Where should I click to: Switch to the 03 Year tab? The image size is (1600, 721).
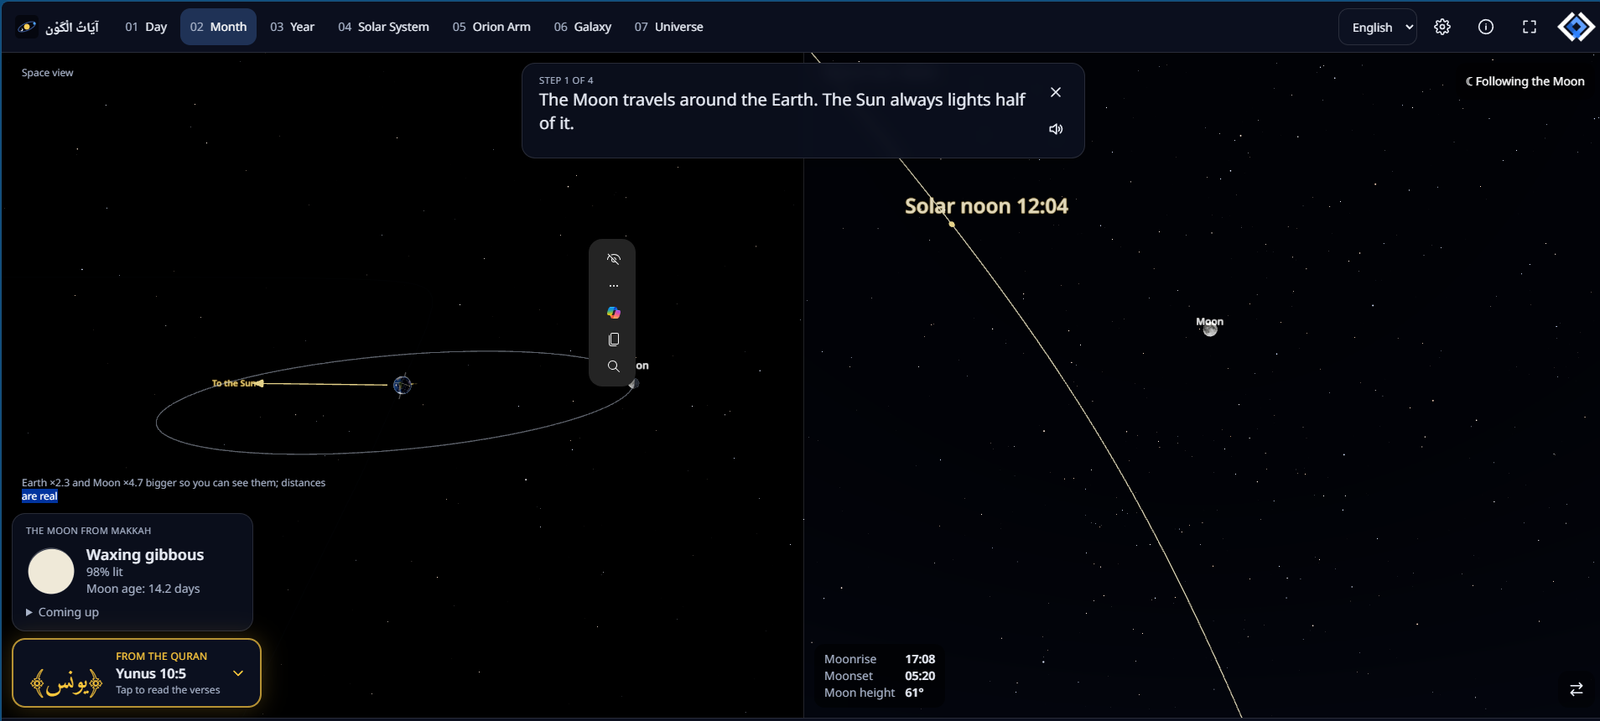292,27
